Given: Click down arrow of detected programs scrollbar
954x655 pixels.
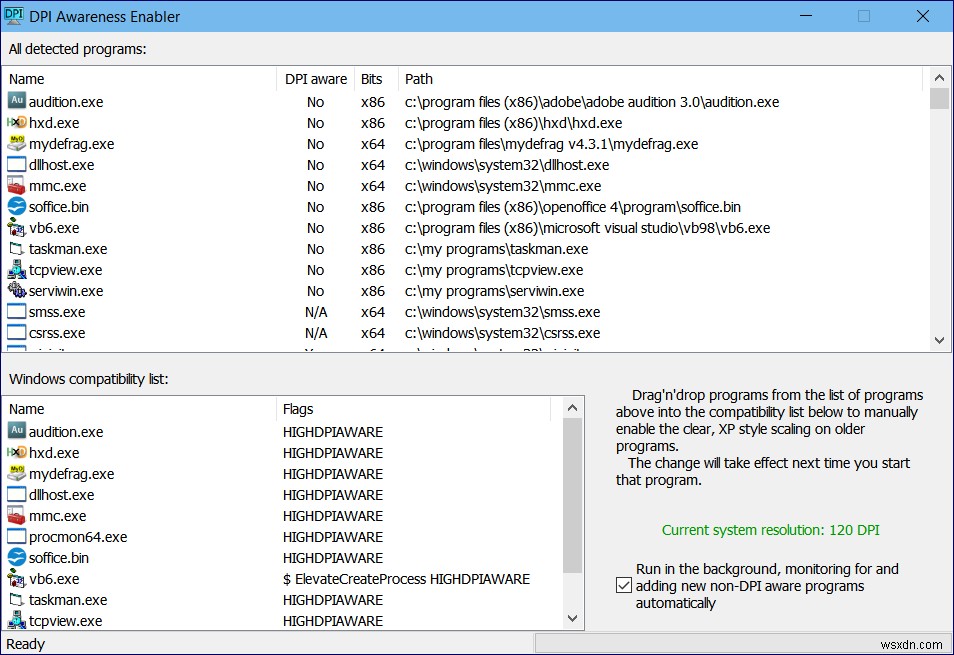Looking at the screenshot, I should pyautogui.click(x=939, y=341).
